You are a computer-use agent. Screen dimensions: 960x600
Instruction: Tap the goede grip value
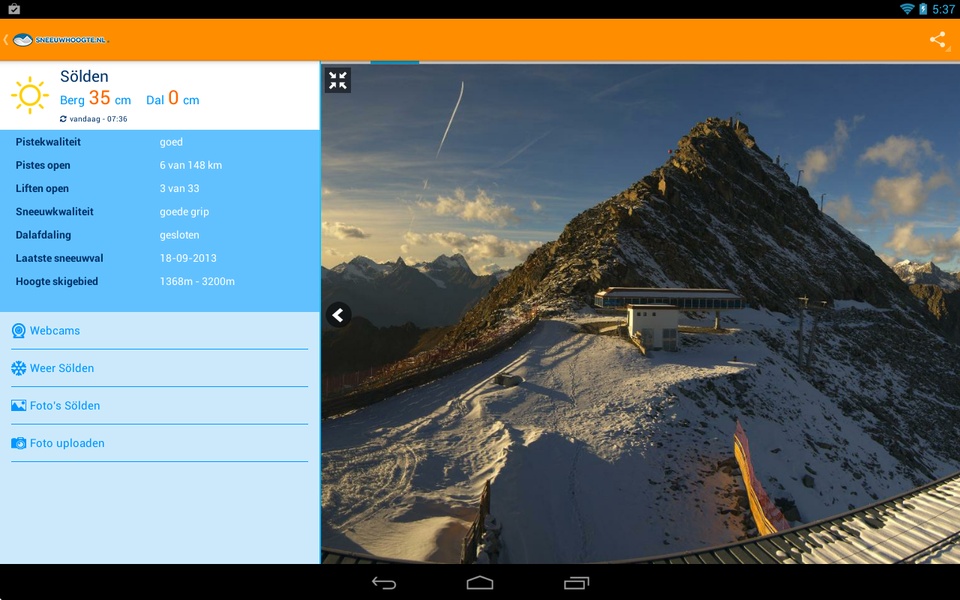pos(184,212)
